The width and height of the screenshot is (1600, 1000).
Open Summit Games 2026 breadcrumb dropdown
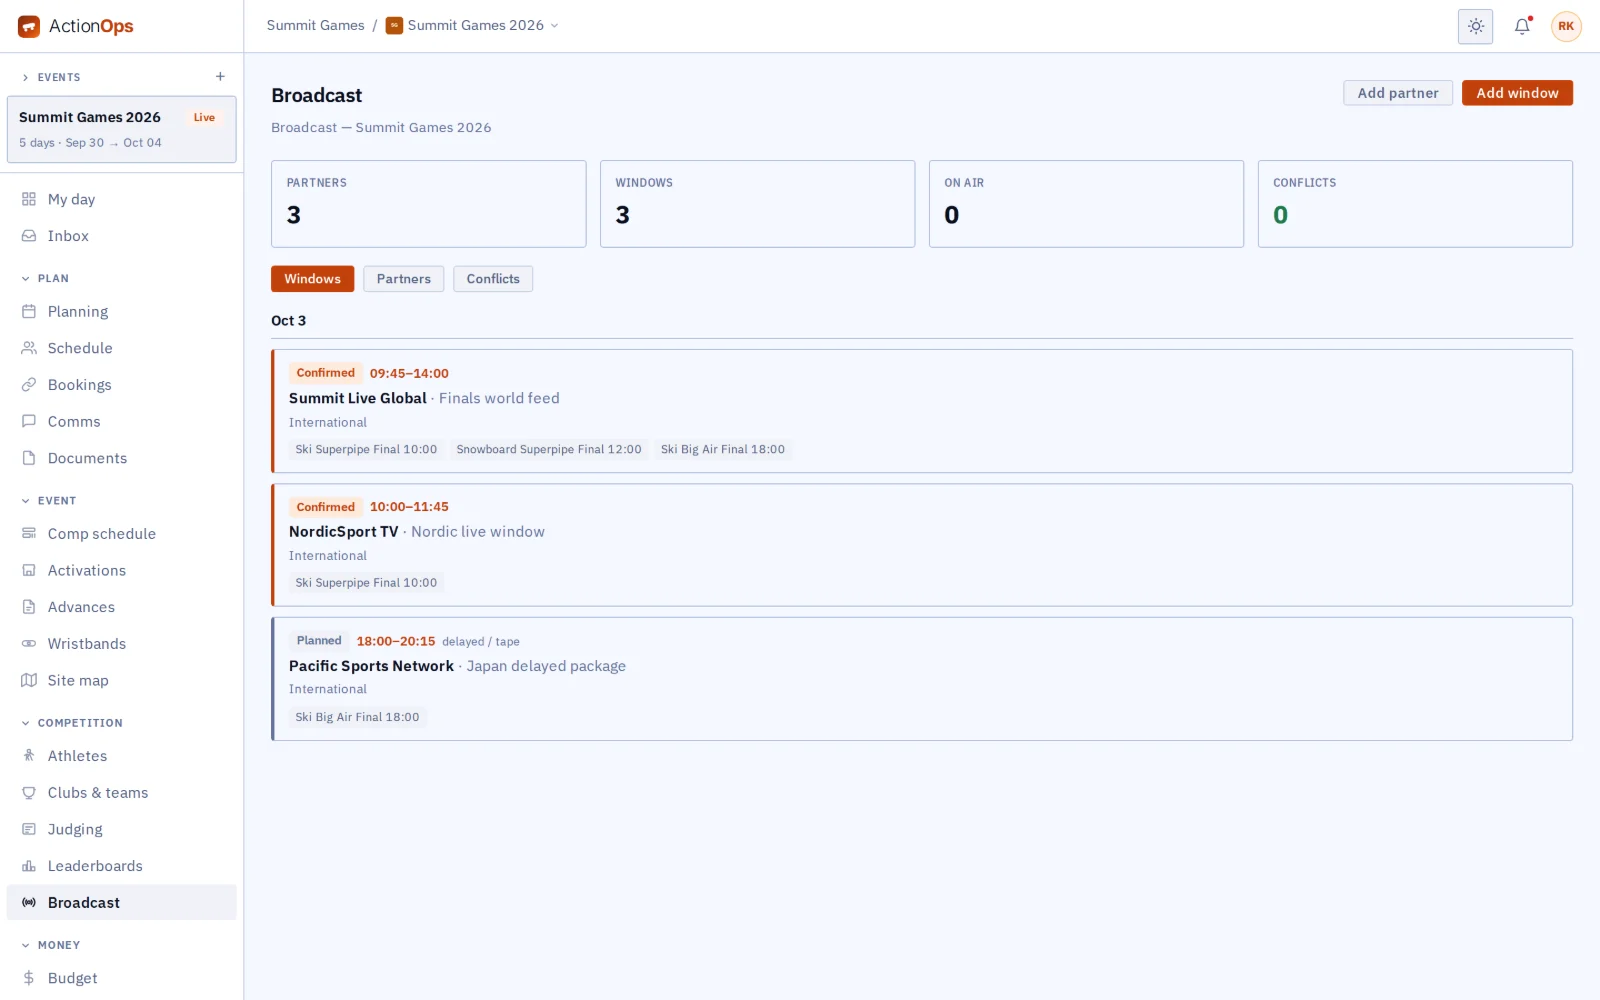pyautogui.click(x=472, y=25)
